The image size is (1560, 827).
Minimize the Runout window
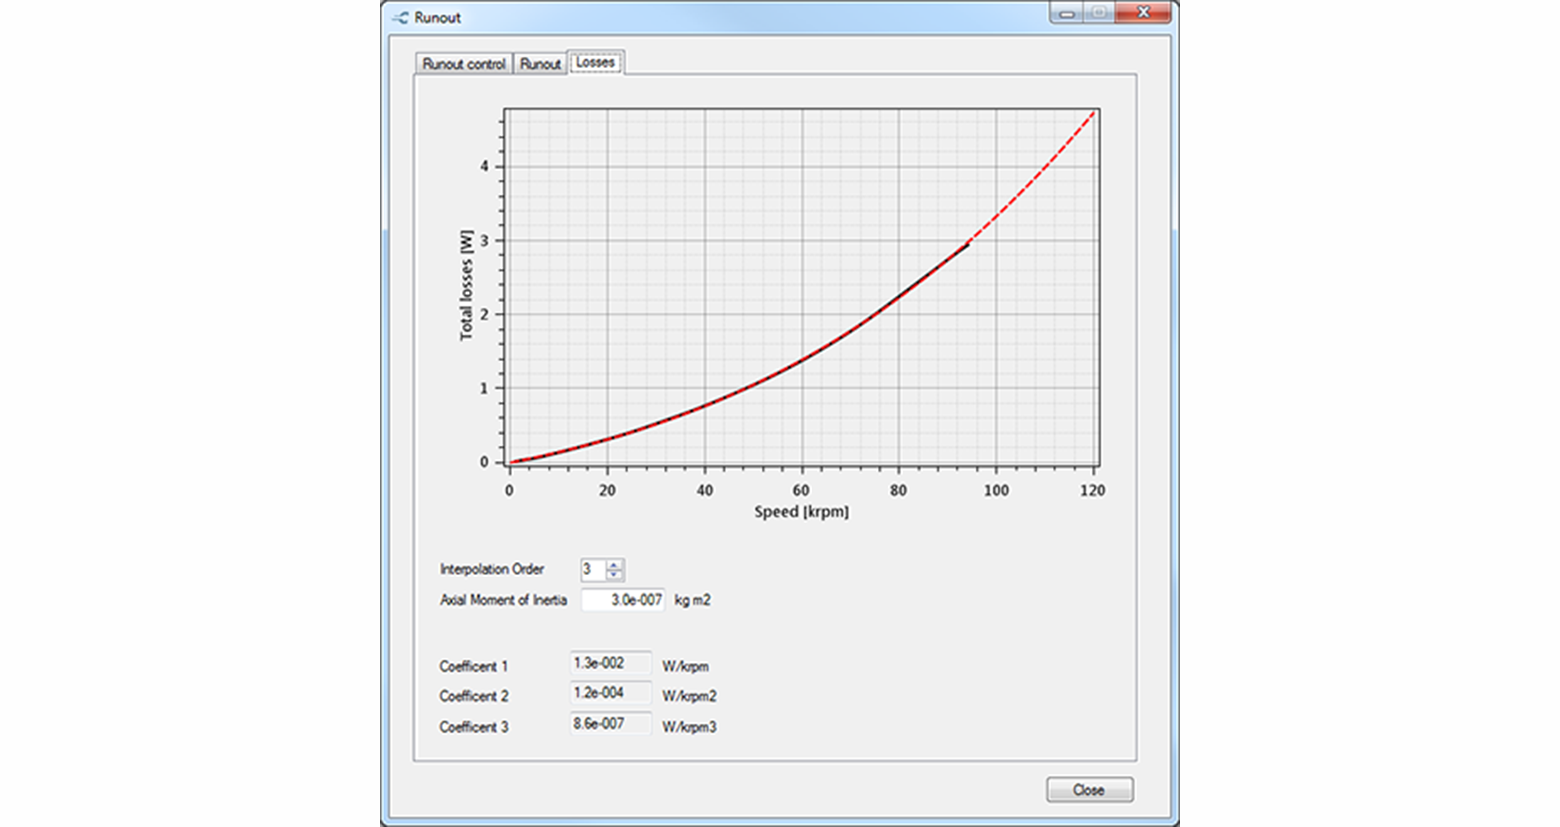click(1066, 13)
